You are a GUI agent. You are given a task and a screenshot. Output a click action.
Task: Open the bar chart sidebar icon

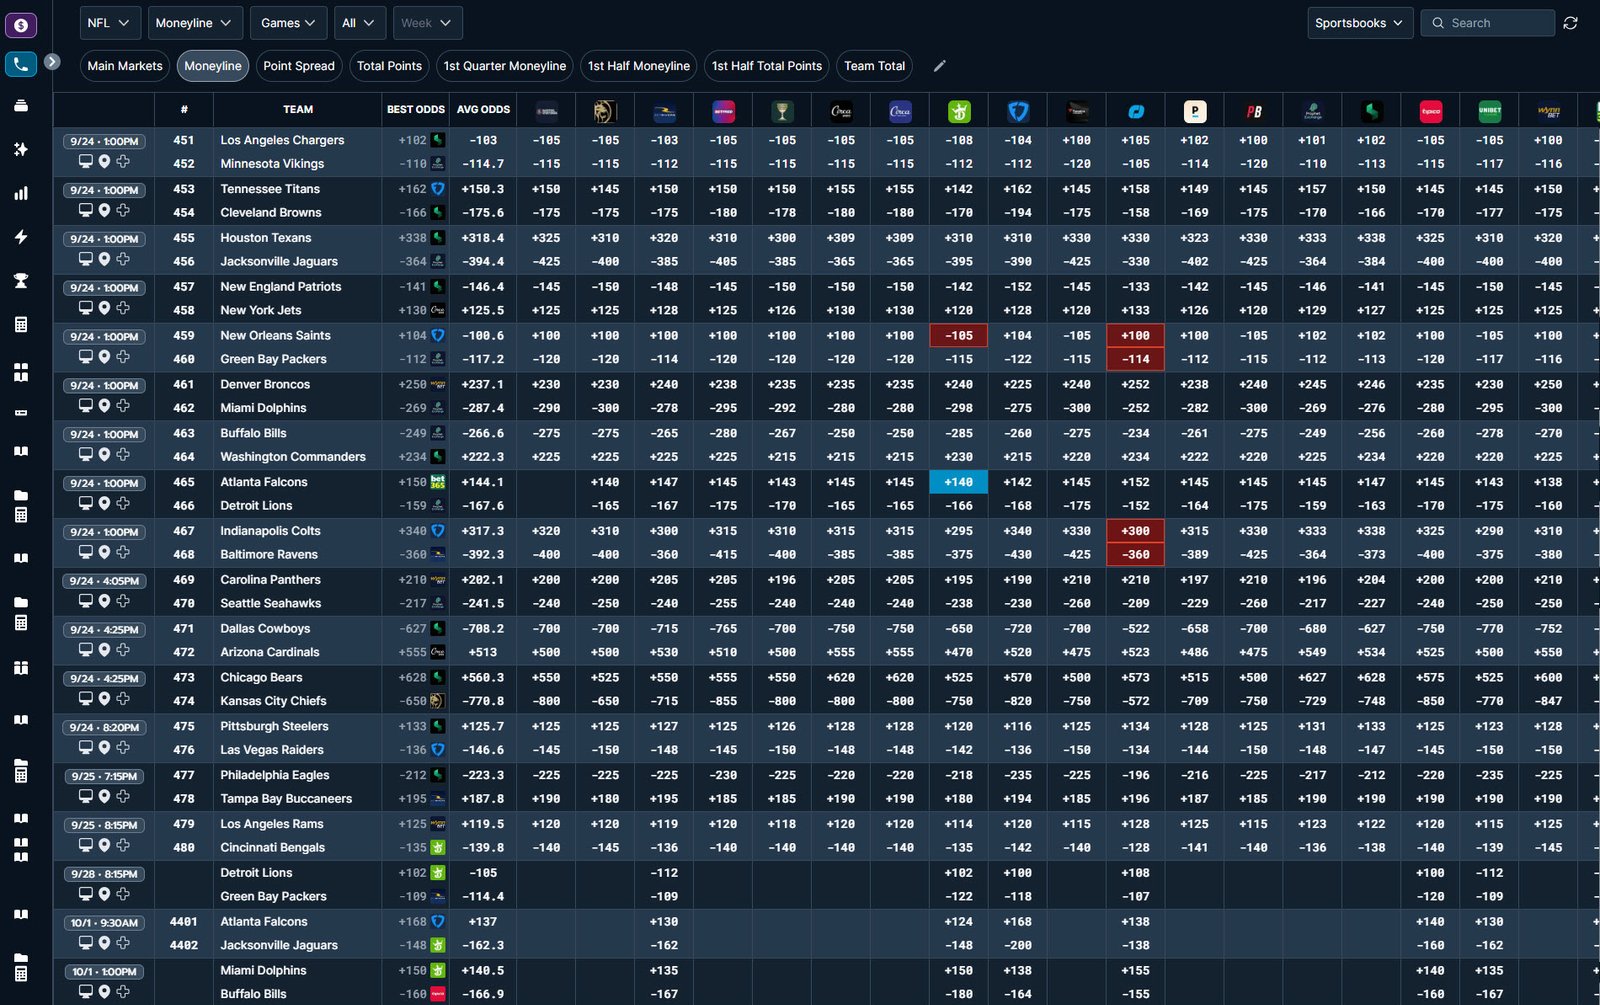point(21,193)
